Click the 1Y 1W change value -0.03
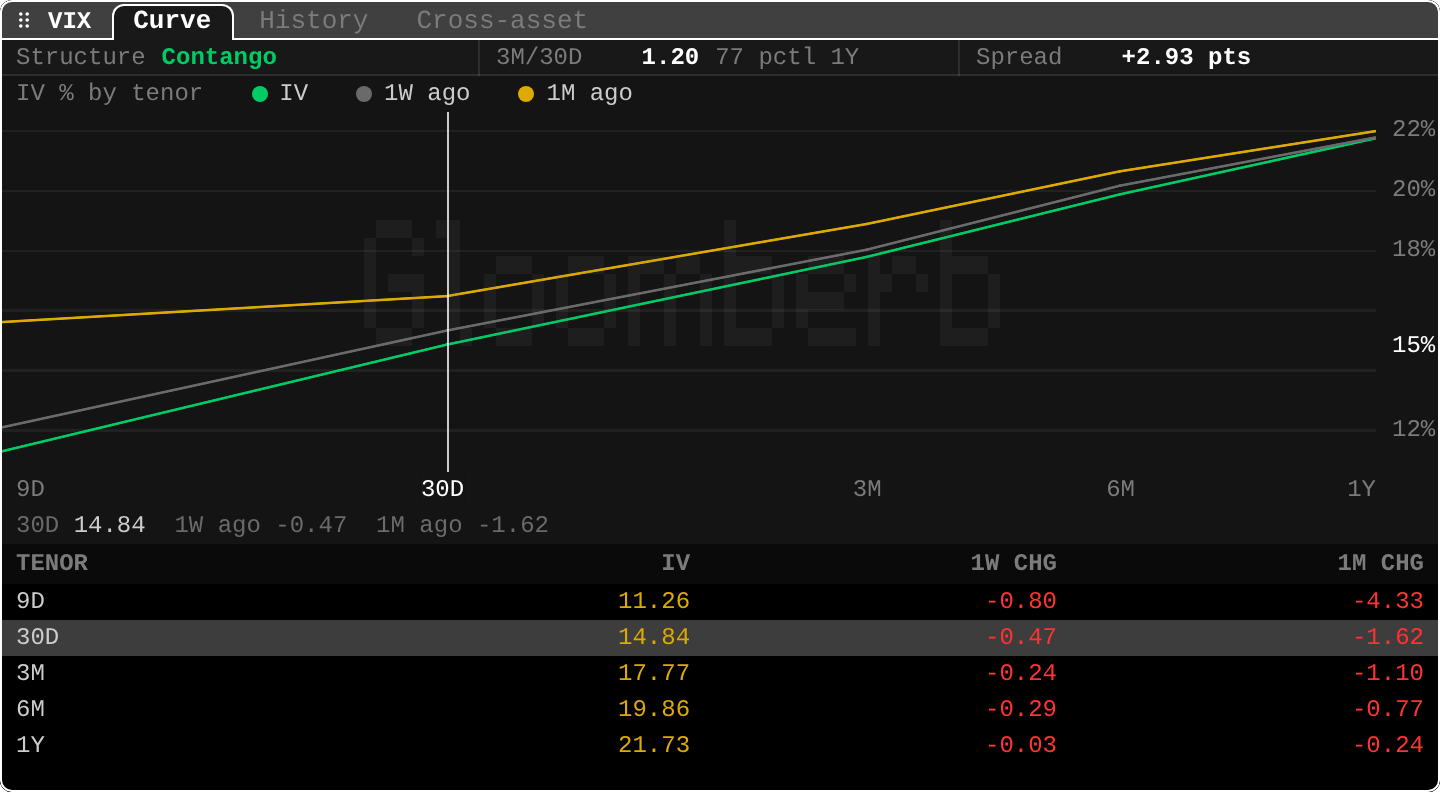1440x792 pixels. tap(1021, 746)
